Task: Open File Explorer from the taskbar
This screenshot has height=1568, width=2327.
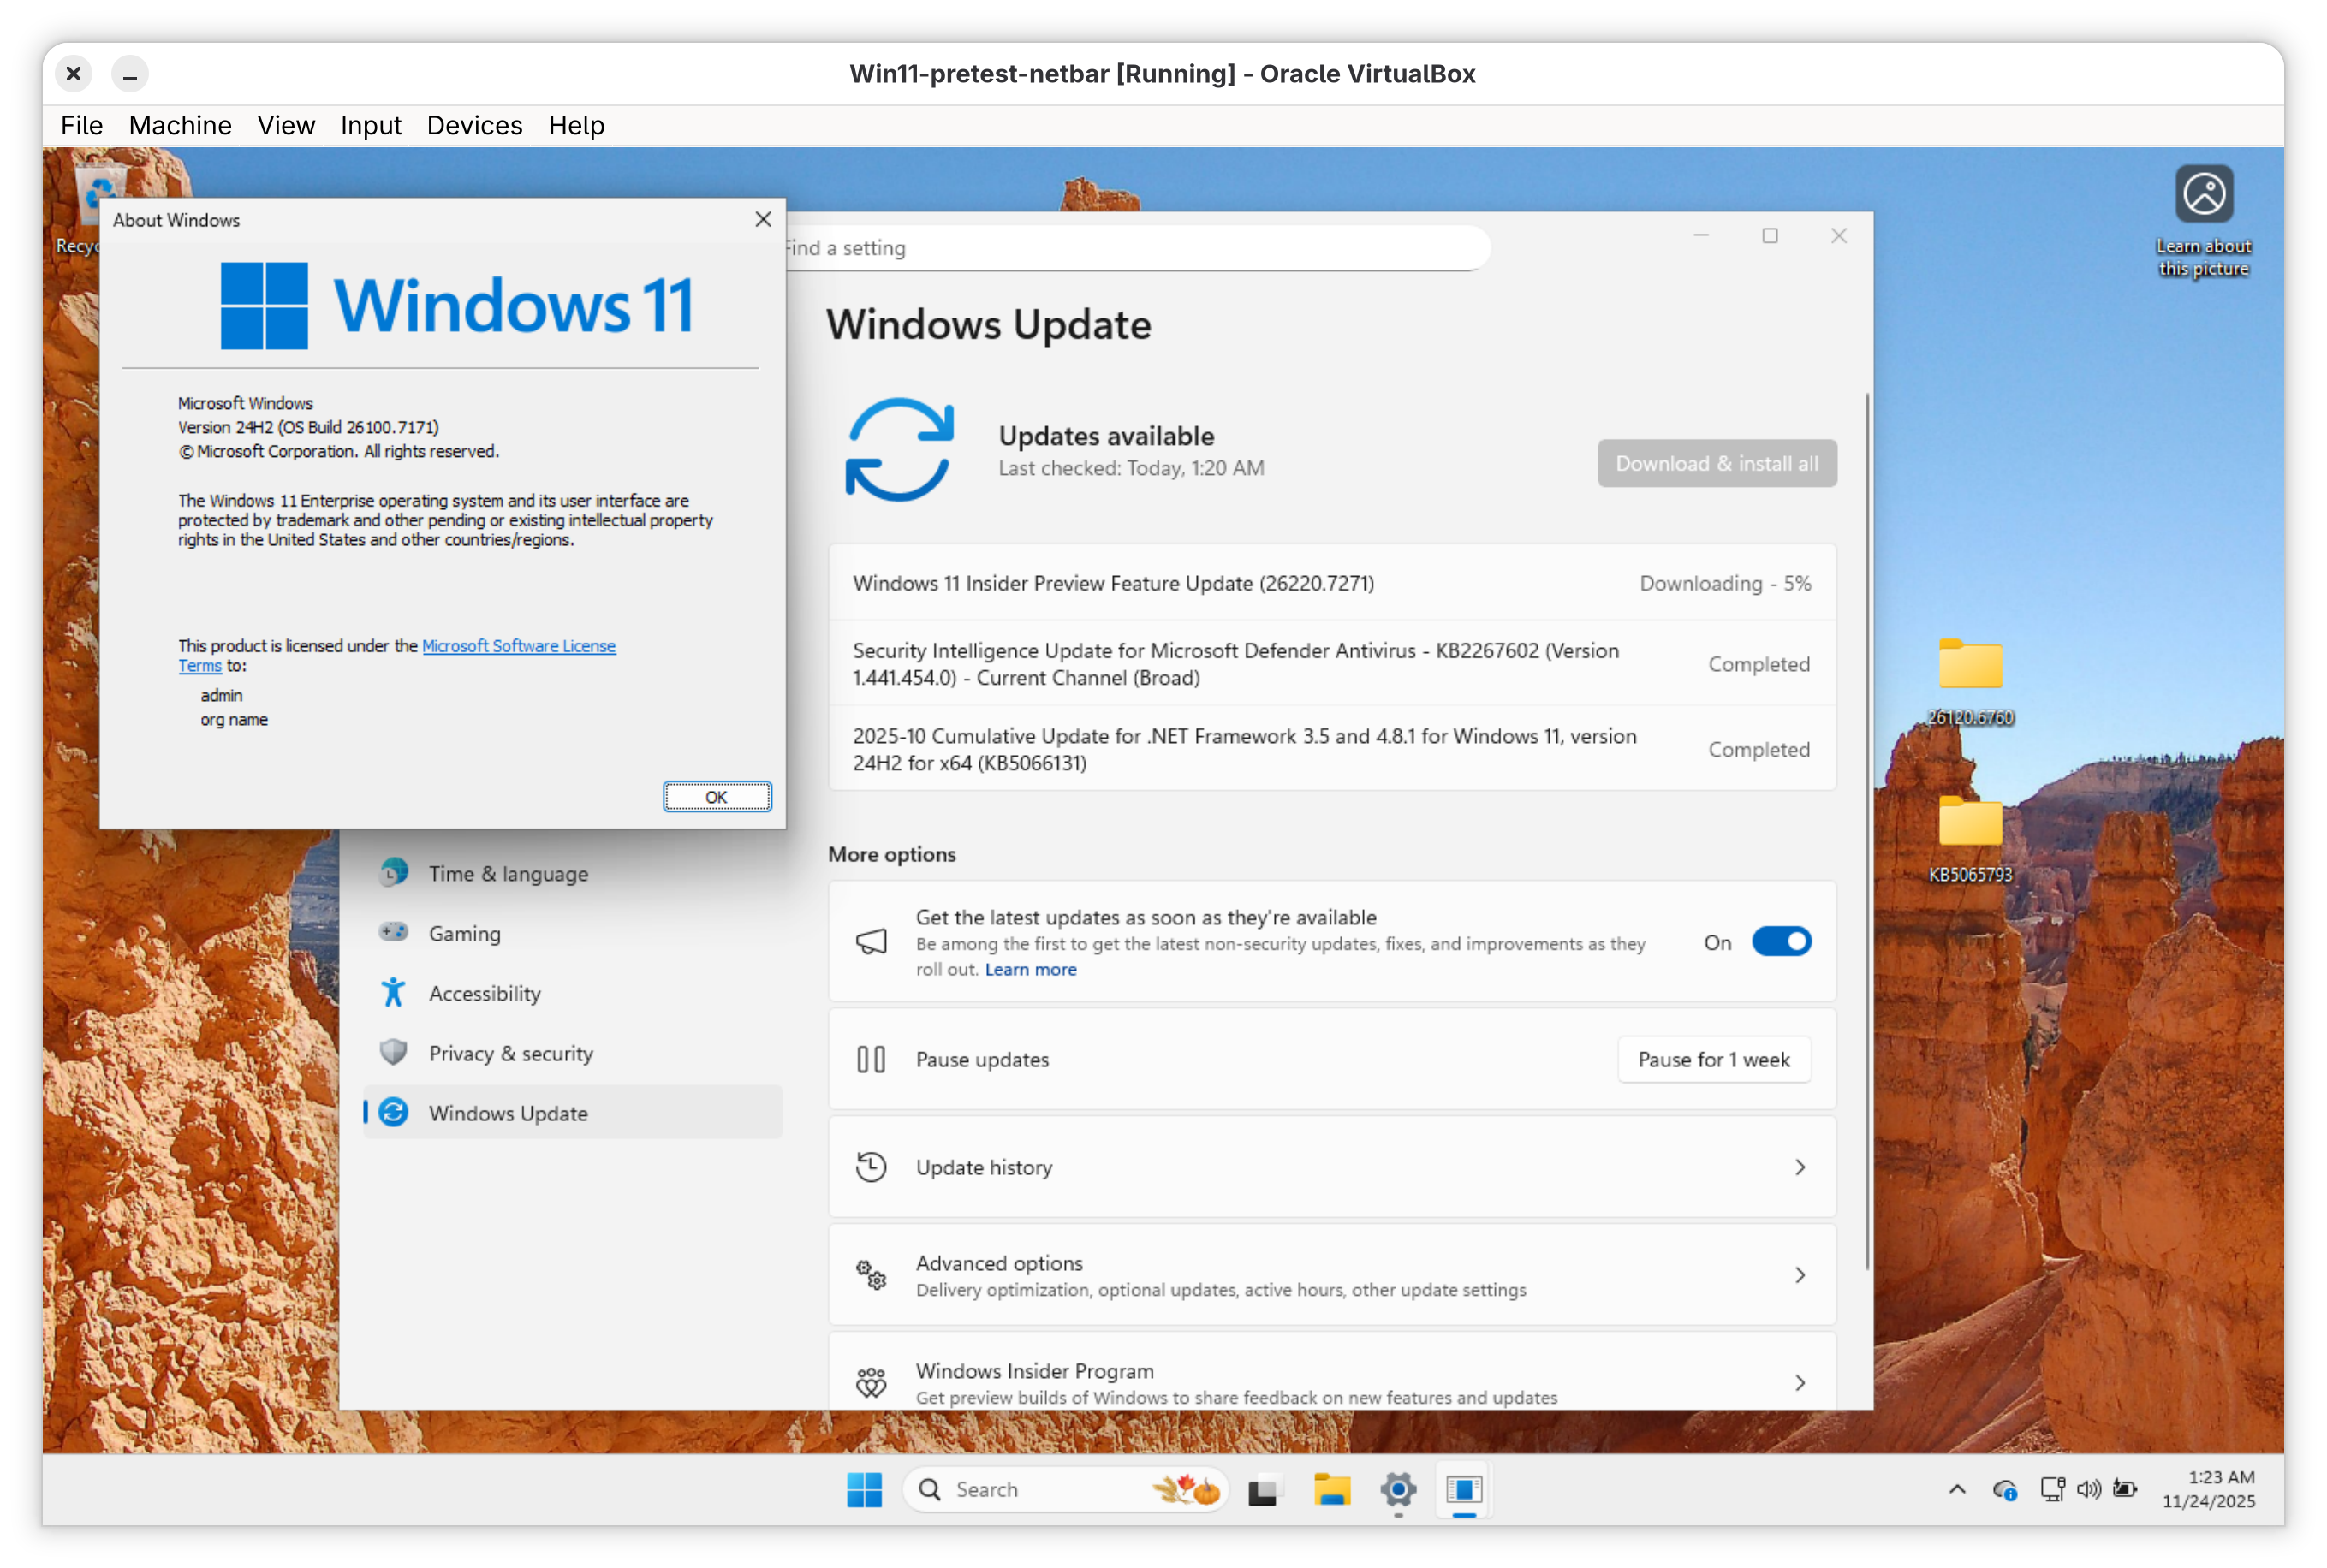Action: coord(1331,1490)
